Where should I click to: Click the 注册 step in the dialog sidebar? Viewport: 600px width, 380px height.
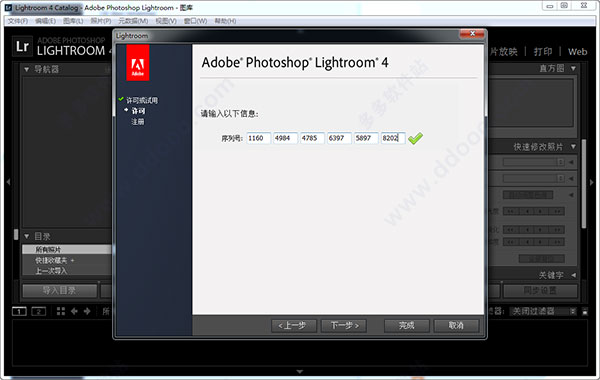138,122
